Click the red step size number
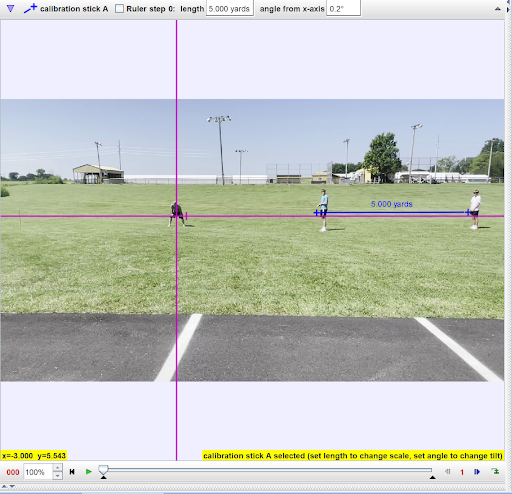The width and height of the screenshot is (512, 494). click(x=462, y=472)
